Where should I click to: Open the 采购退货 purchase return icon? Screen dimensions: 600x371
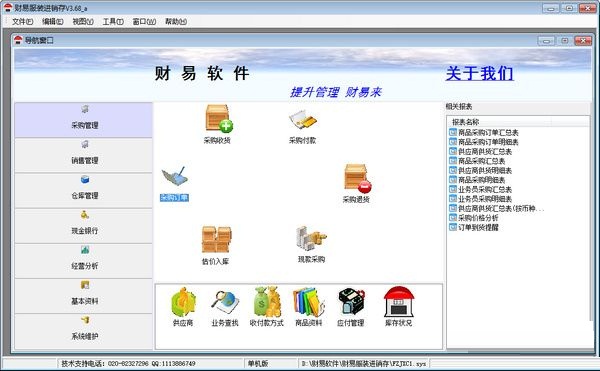(x=356, y=183)
